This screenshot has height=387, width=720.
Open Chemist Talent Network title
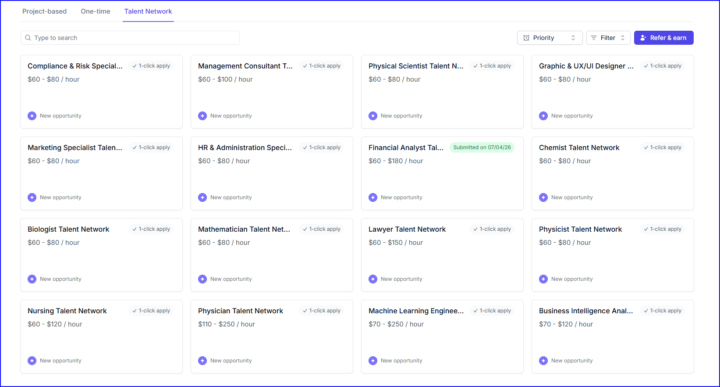pos(579,147)
